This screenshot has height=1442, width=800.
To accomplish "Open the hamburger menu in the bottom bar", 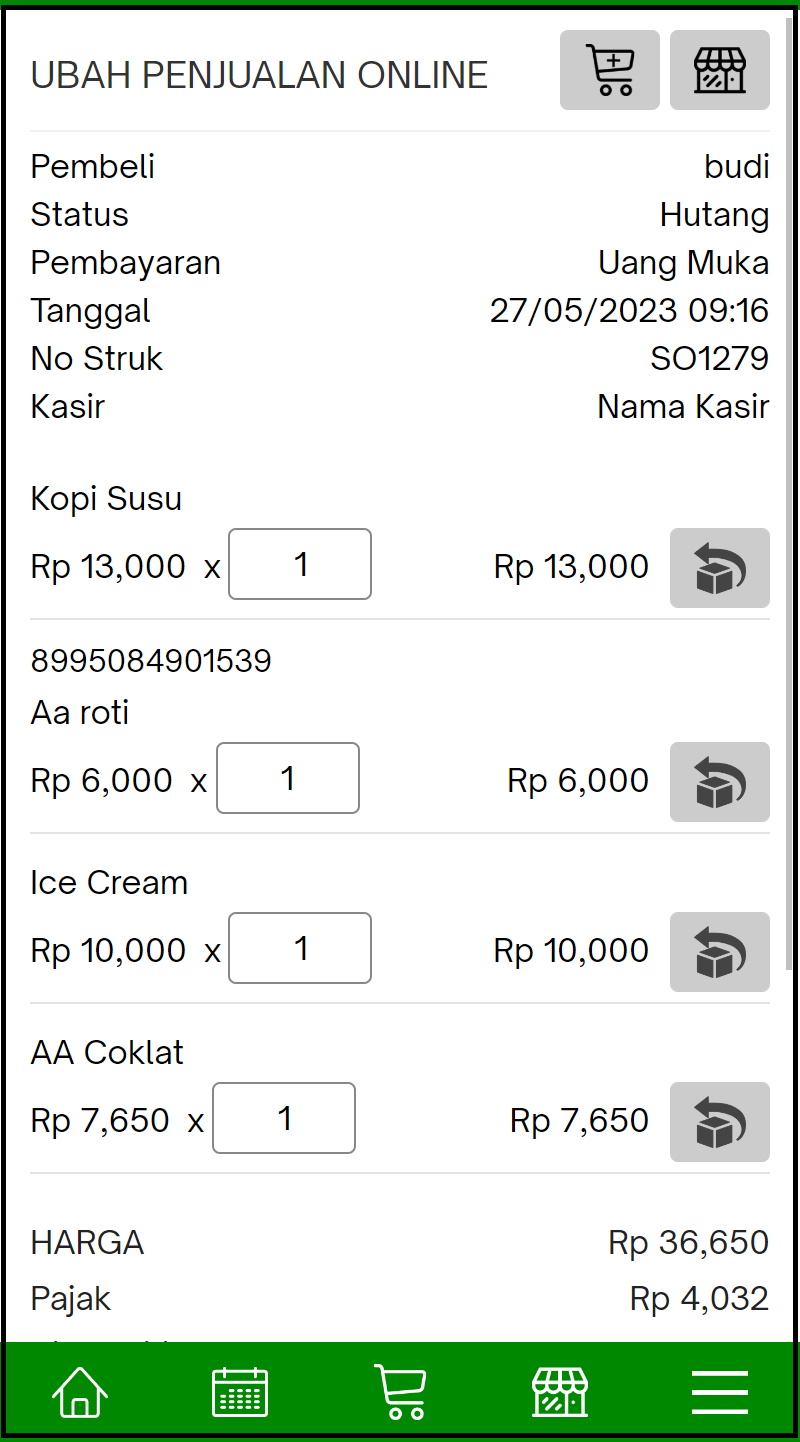I will 719,1391.
